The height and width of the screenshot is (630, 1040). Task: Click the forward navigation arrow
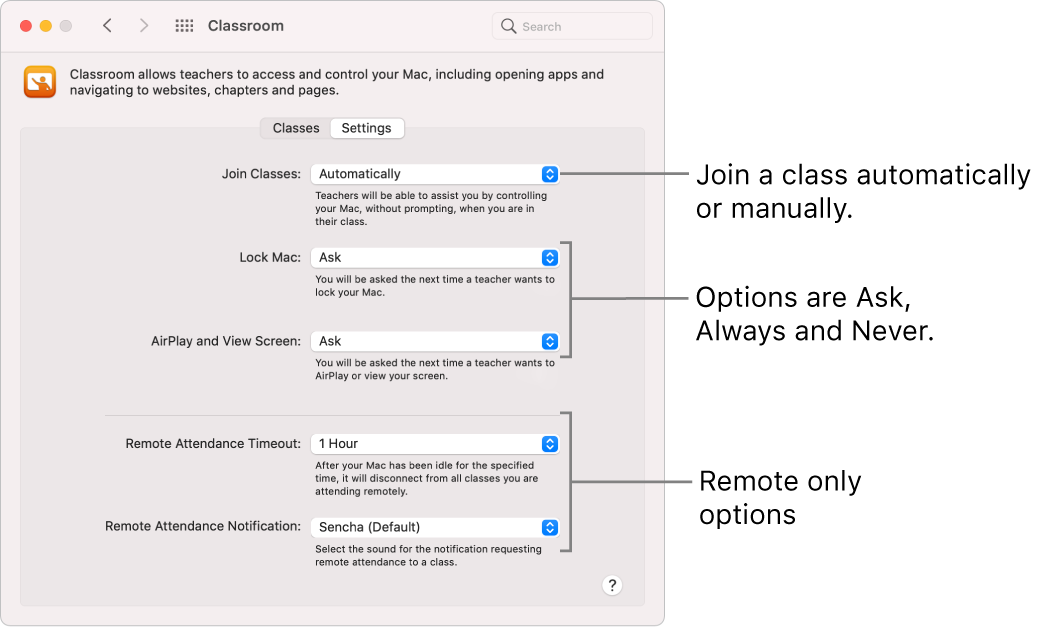(x=144, y=26)
